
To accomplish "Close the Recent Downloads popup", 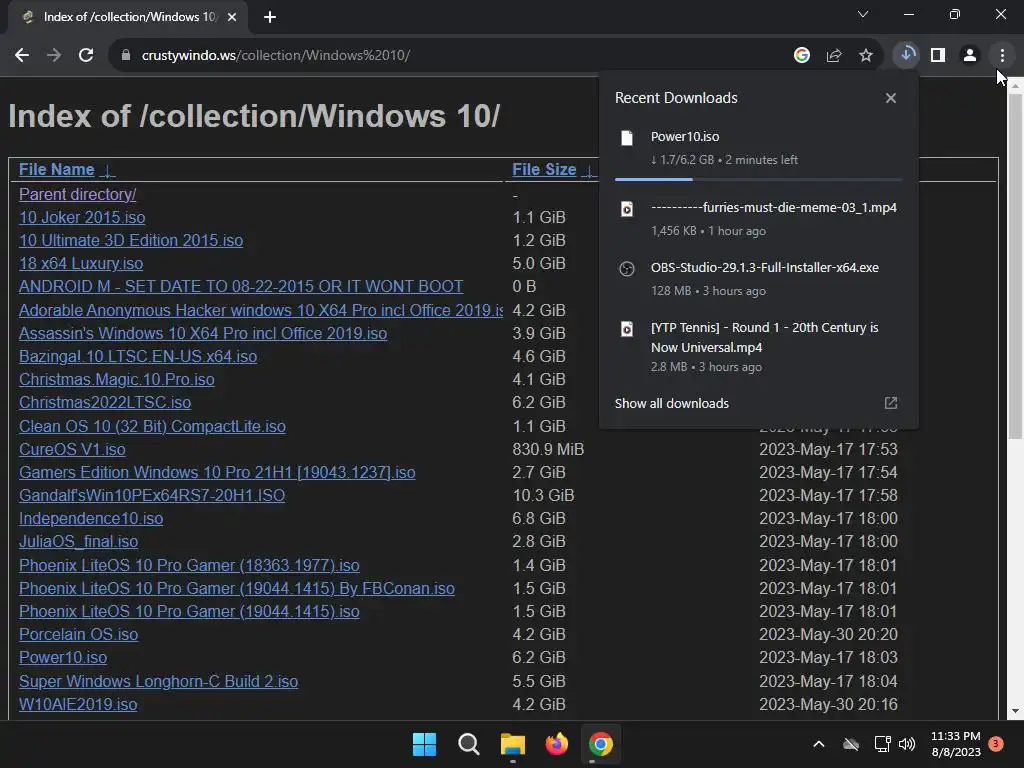I will 891,98.
